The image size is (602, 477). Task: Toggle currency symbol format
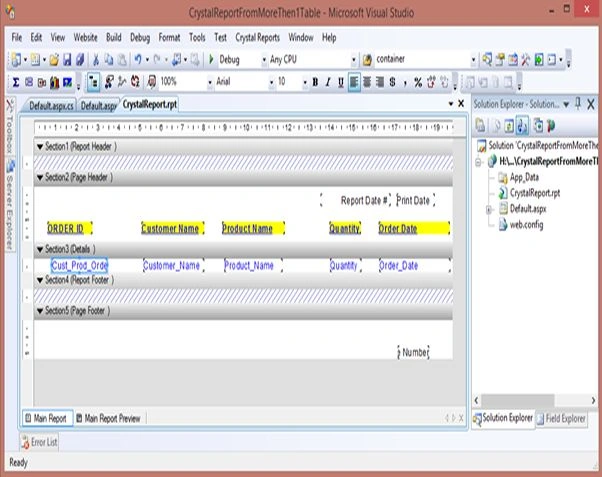(392, 82)
